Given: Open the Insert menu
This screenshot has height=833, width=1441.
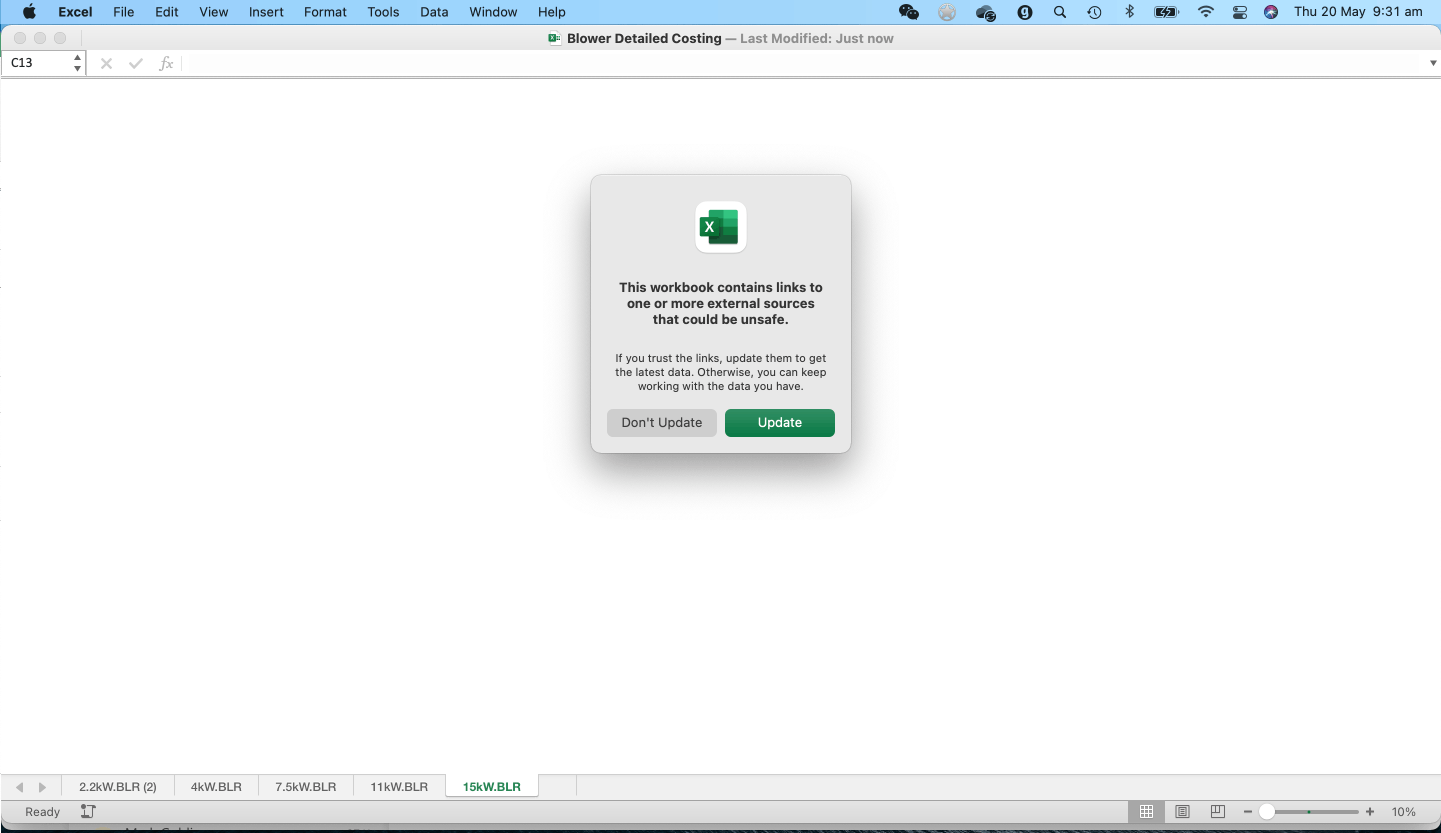Looking at the screenshot, I should point(266,12).
